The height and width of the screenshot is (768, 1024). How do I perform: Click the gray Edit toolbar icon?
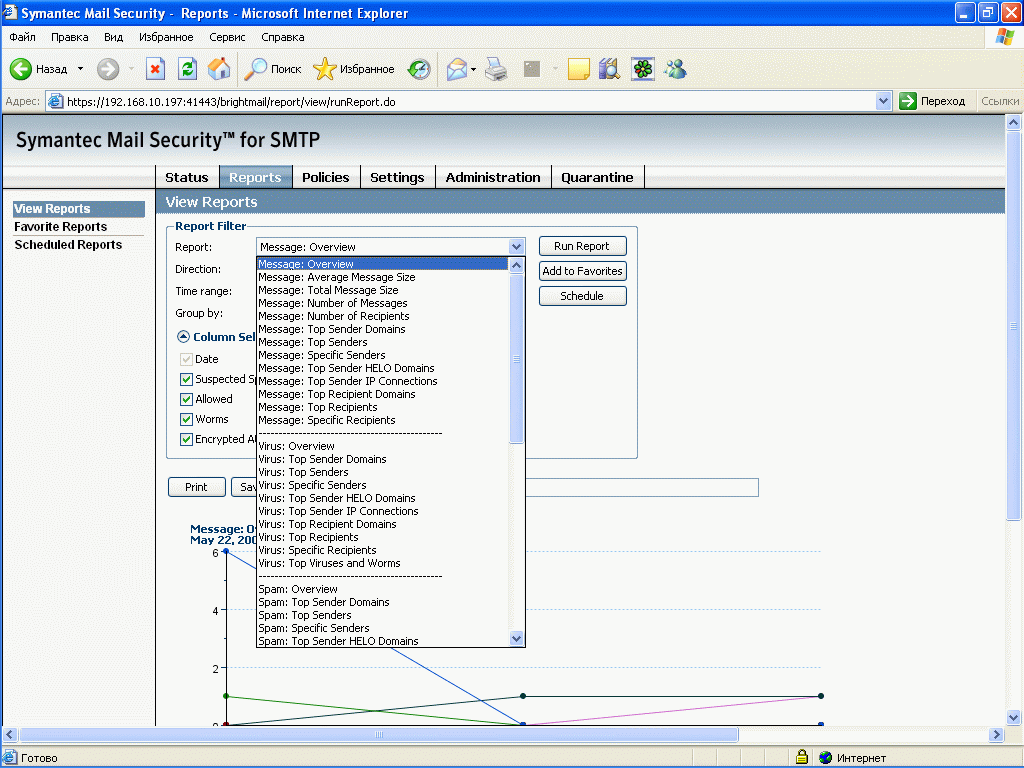click(532, 69)
